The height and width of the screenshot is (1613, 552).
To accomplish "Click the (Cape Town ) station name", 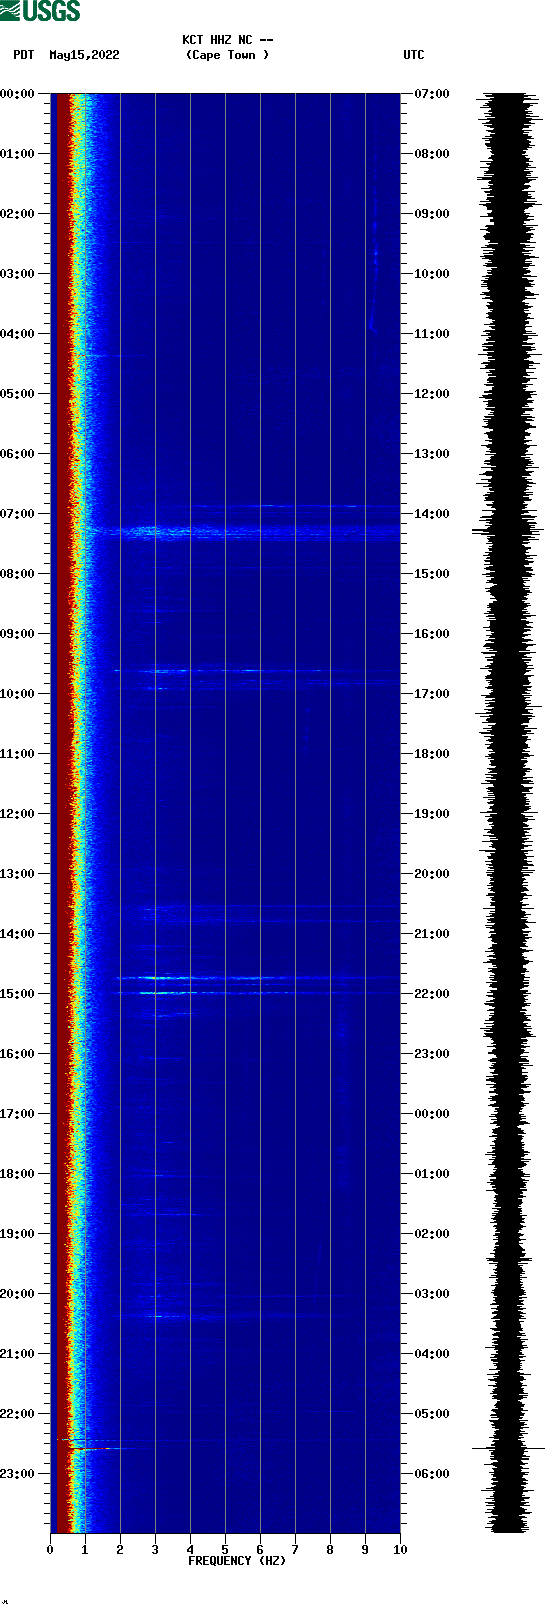I will (x=228, y=55).
